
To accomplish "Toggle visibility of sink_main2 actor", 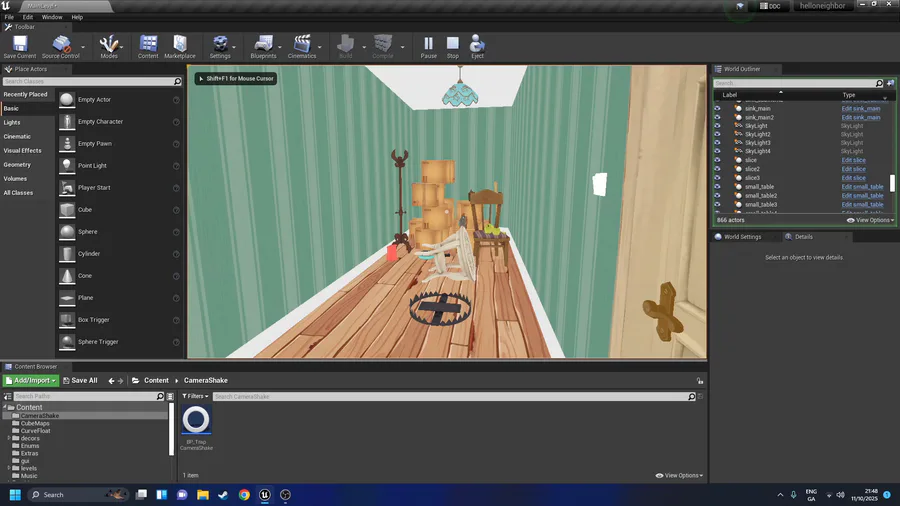I will point(717,117).
